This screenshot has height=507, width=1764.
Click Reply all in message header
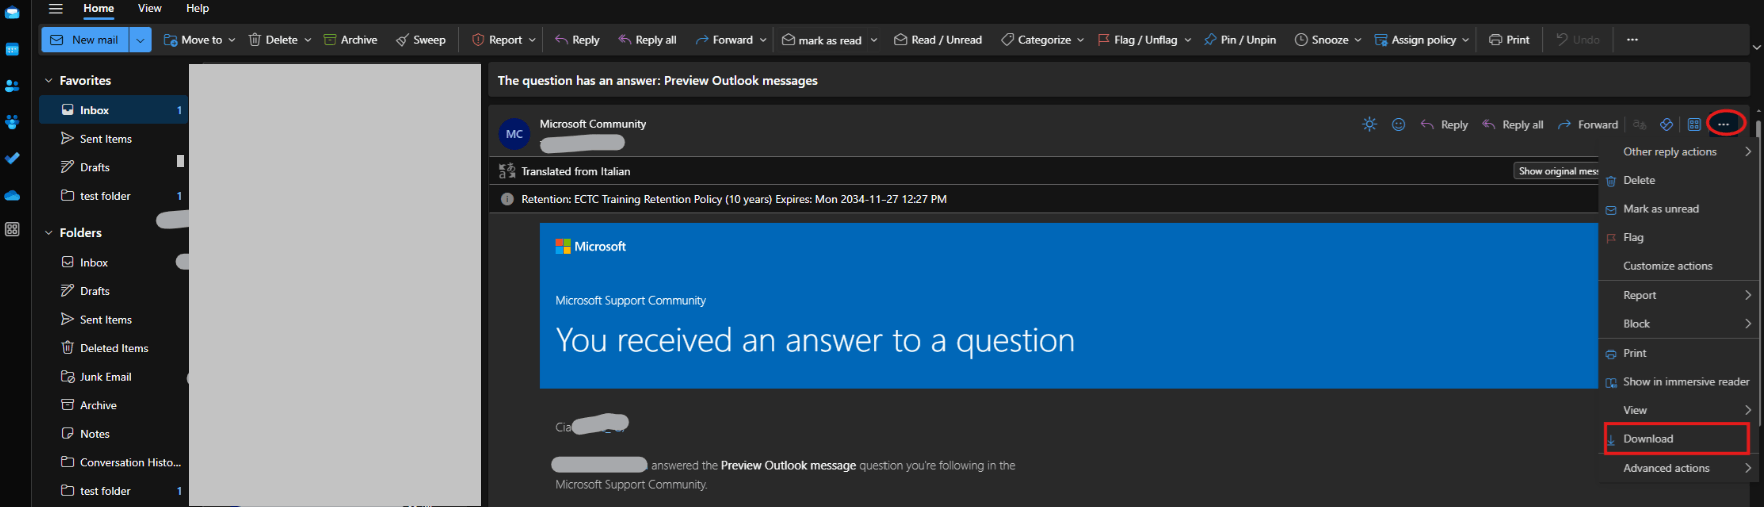click(1512, 125)
